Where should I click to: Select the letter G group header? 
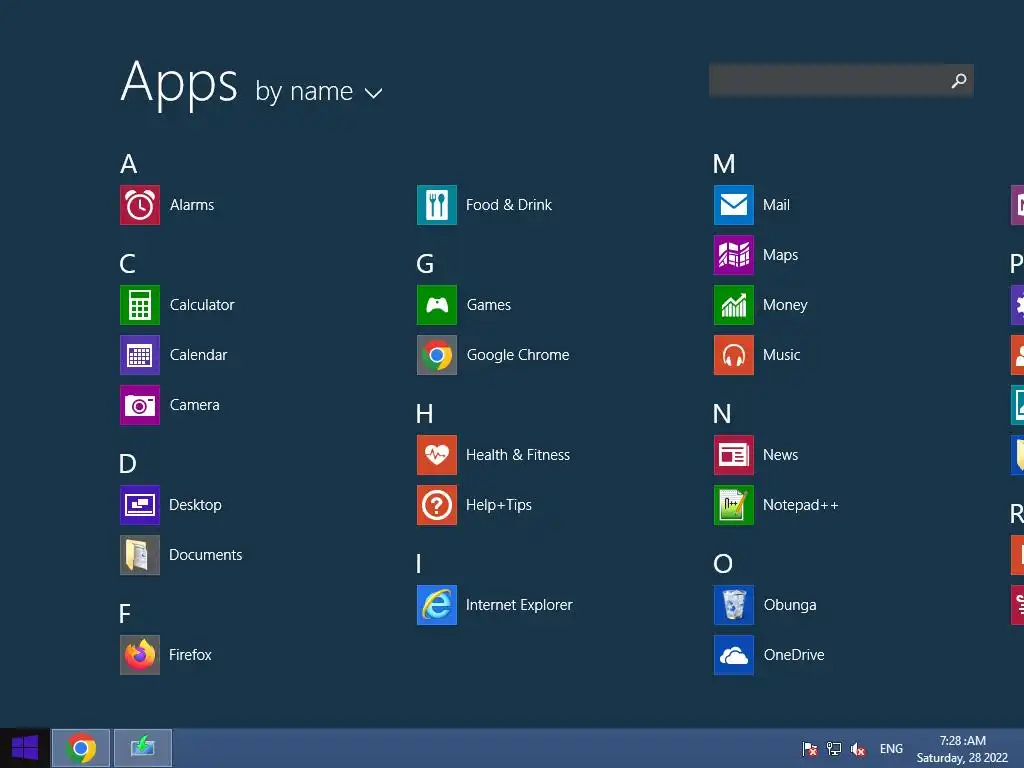(x=425, y=264)
